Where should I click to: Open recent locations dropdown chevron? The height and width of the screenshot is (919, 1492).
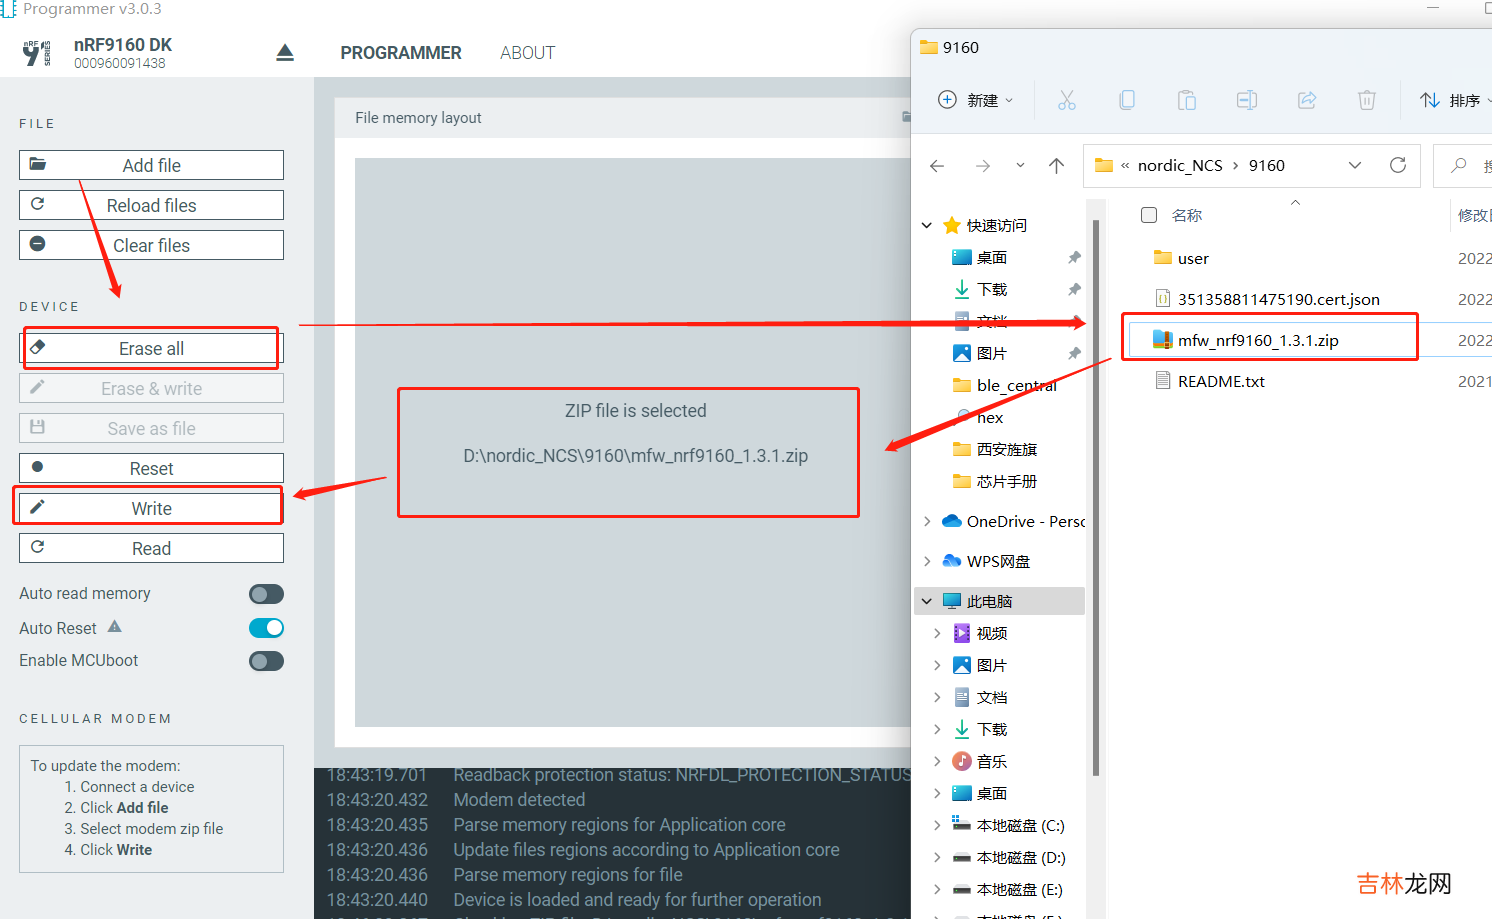pyautogui.click(x=1020, y=166)
